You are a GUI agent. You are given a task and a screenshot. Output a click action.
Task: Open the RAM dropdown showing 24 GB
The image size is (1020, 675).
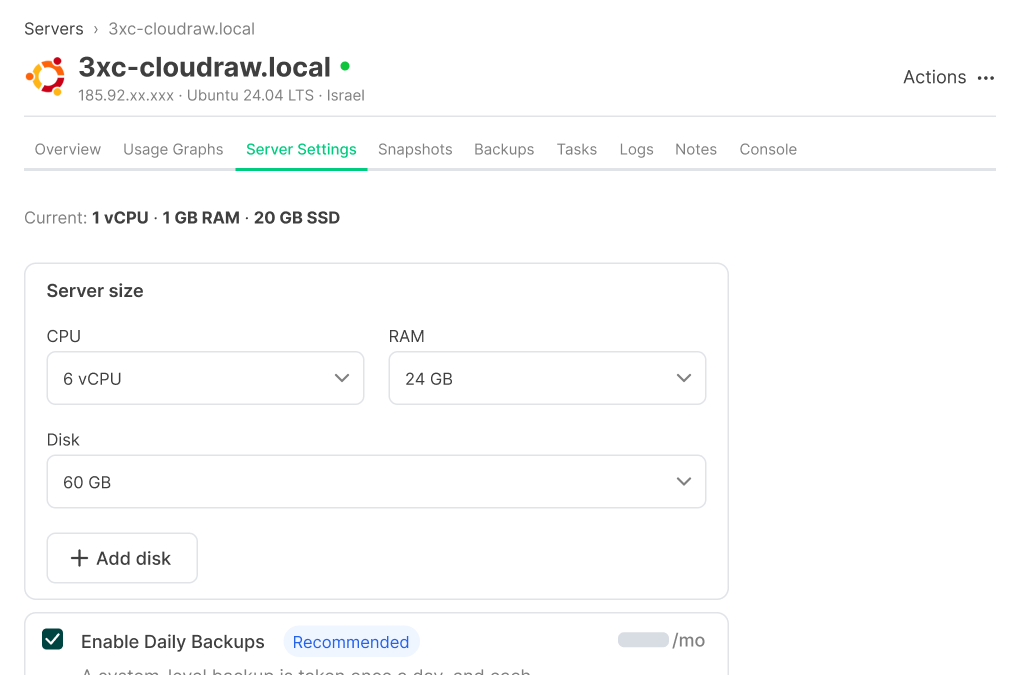click(547, 378)
